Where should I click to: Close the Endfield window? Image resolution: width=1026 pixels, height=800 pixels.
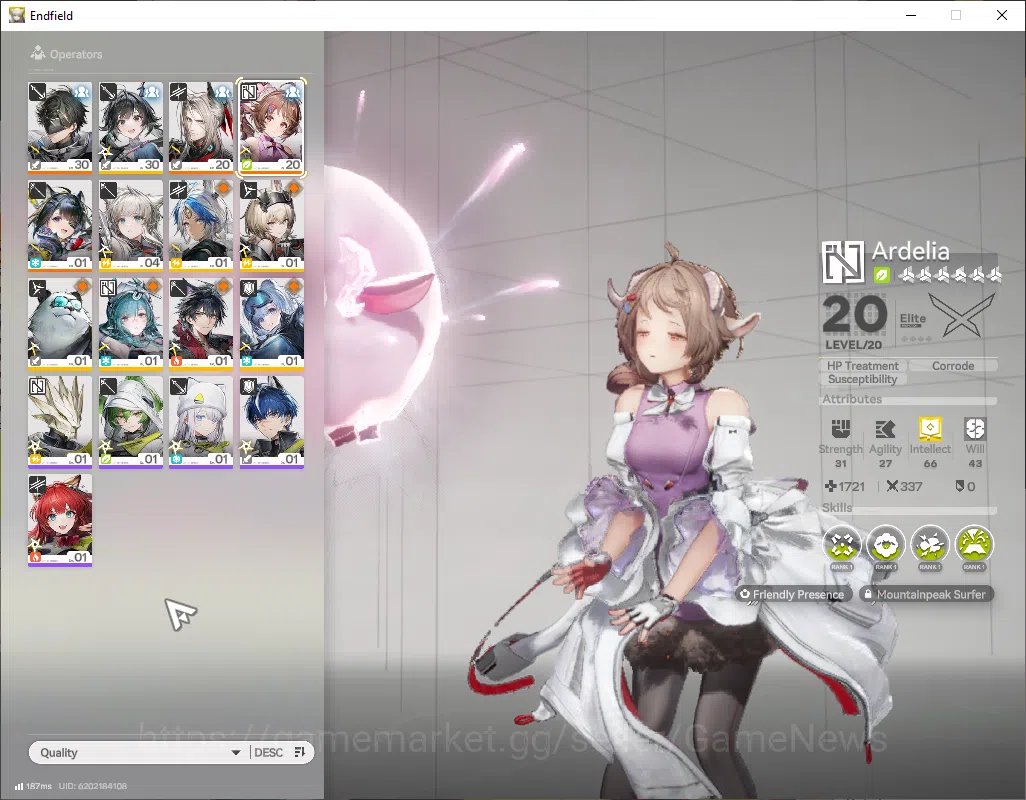tap(1002, 15)
